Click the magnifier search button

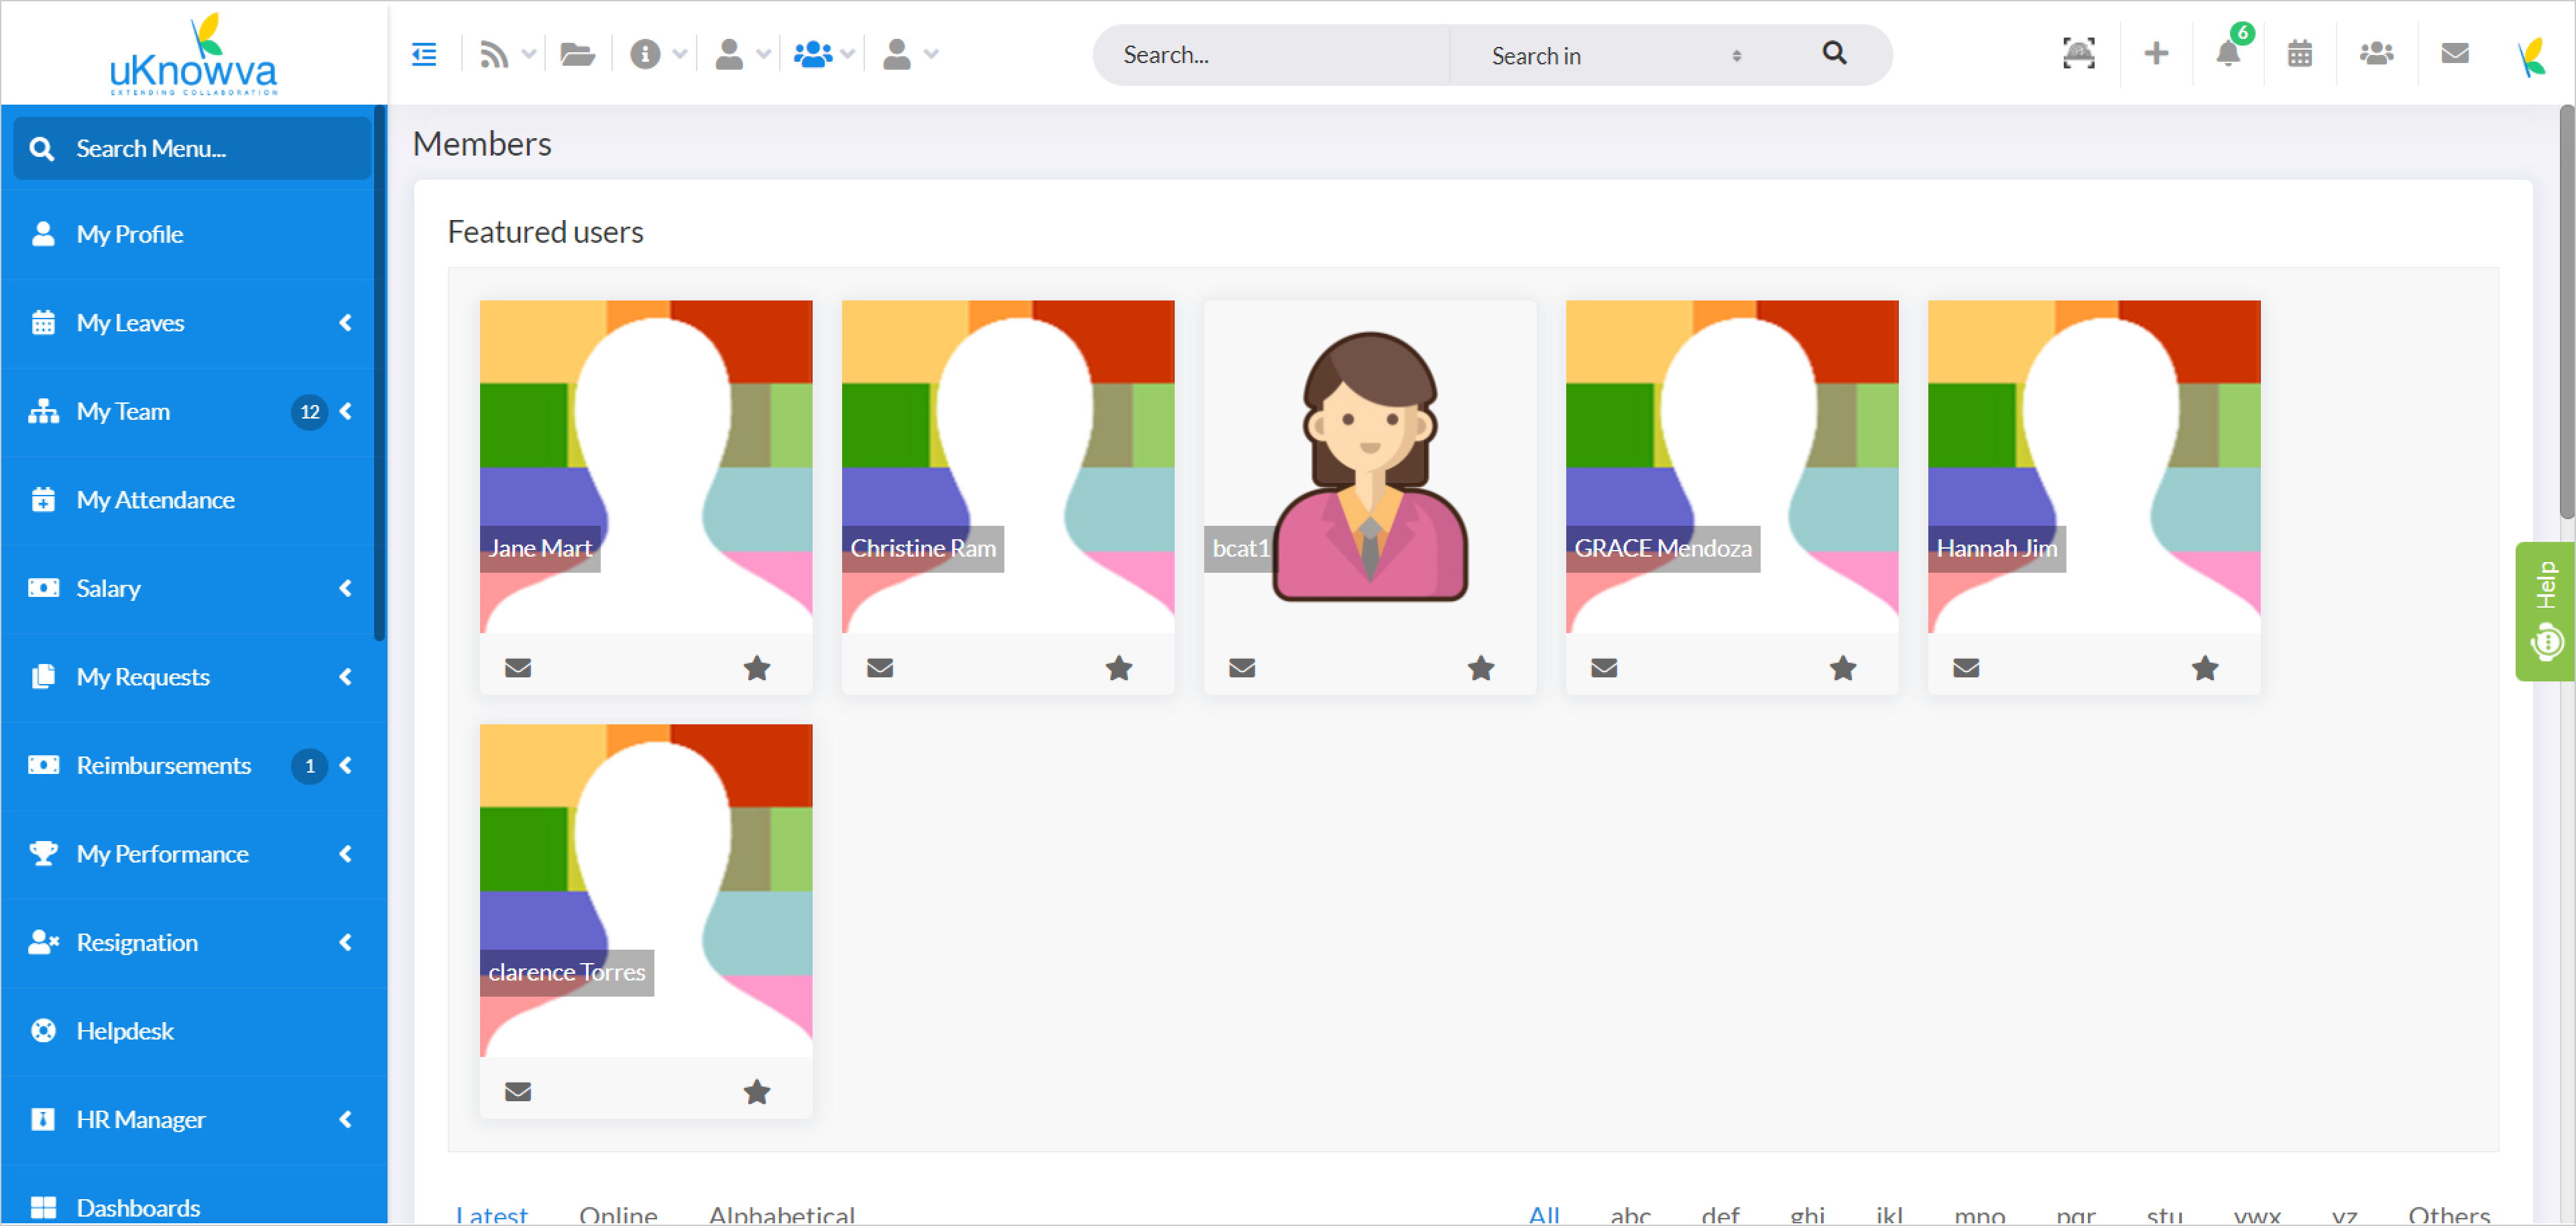(1834, 54)
